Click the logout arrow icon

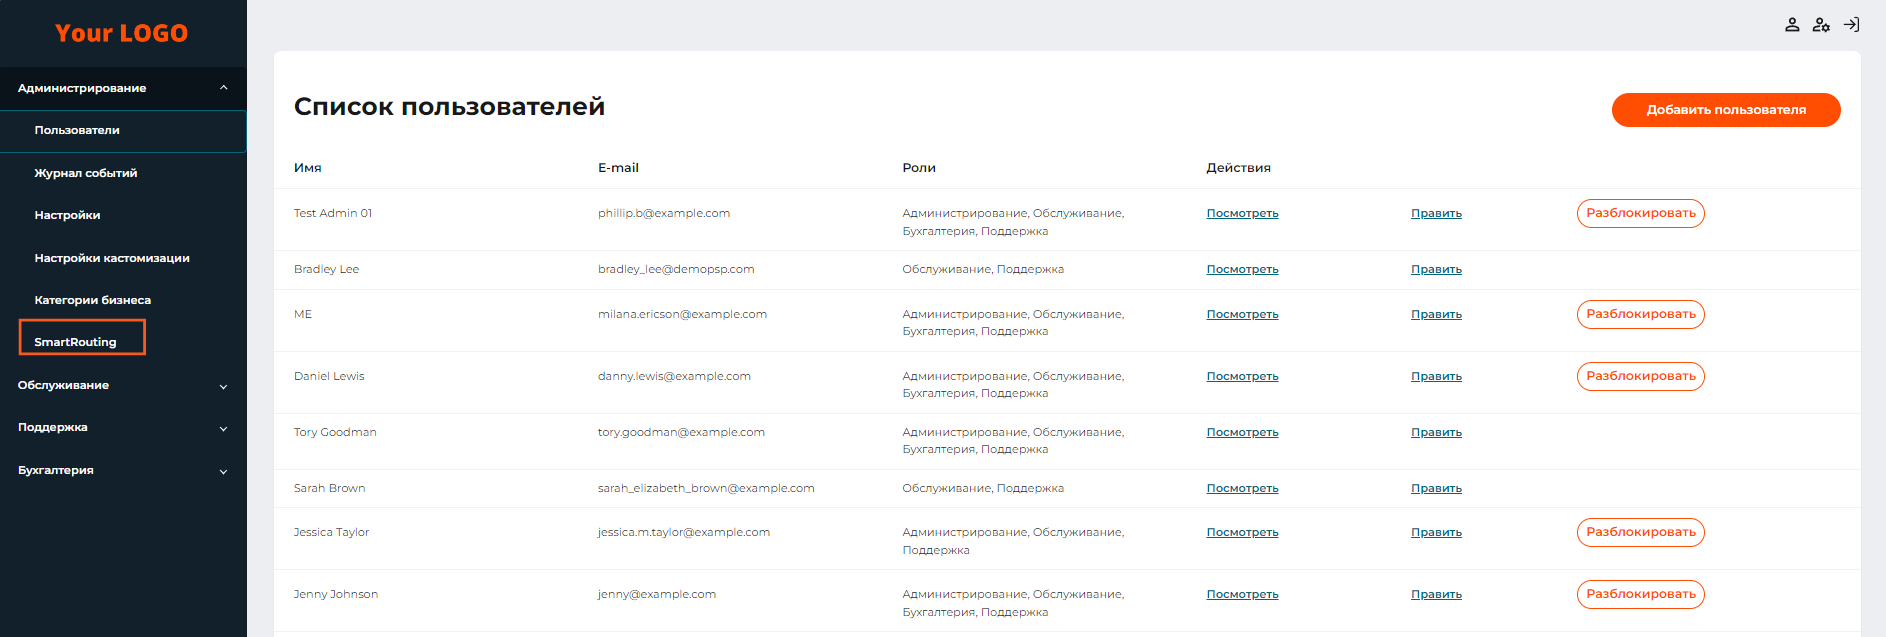1851,25
